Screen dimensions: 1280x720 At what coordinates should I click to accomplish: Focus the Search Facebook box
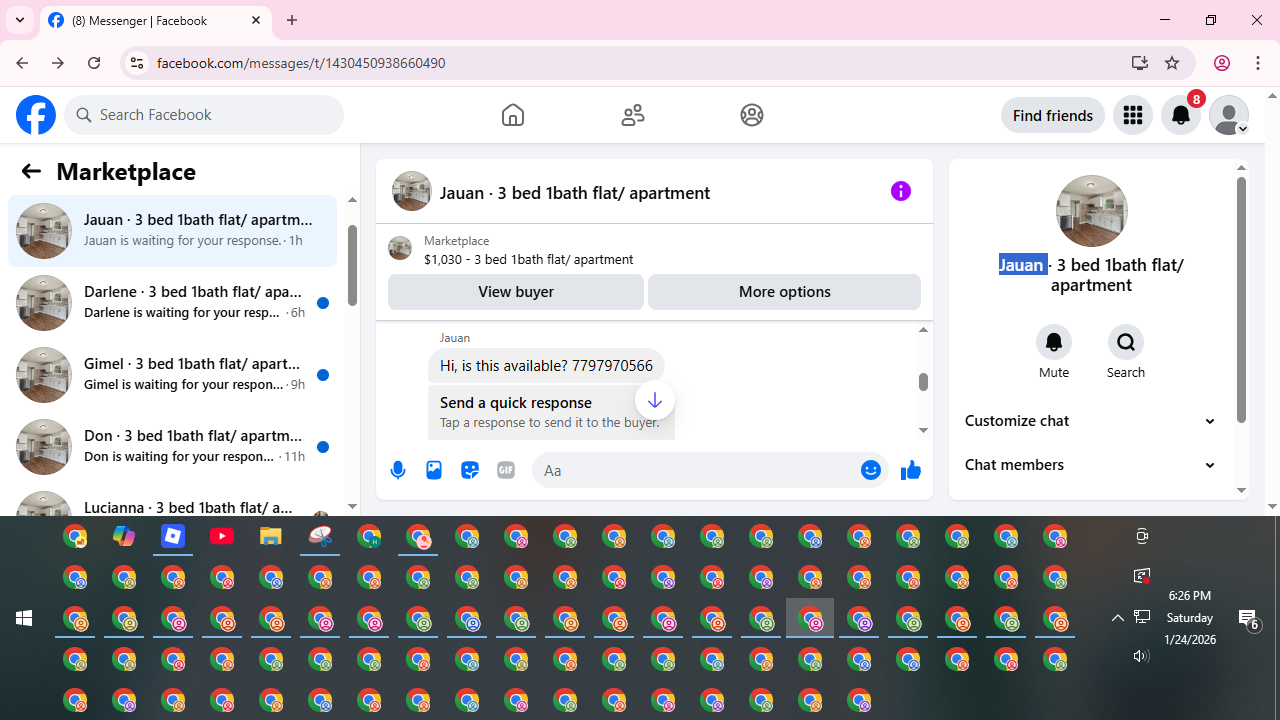pyautogui.click(x=204, y=115)
